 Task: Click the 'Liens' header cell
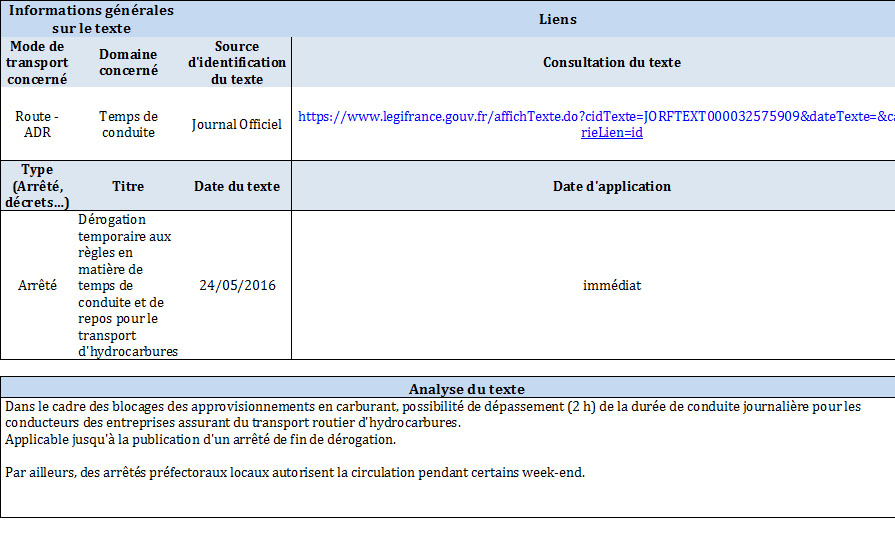click(x=557, y=19)
